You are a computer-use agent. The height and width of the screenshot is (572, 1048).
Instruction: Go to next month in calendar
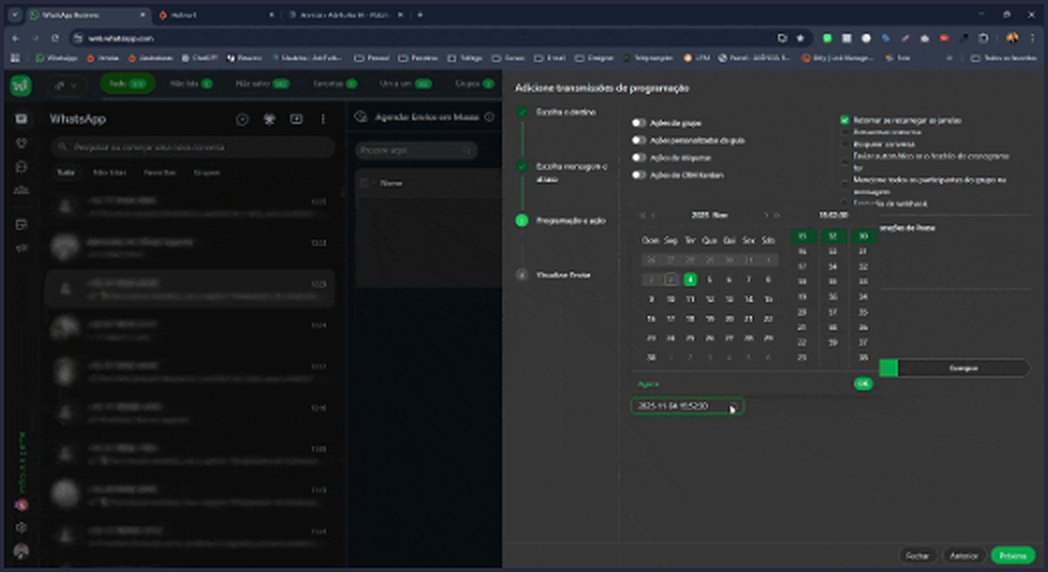coord(765,215)
